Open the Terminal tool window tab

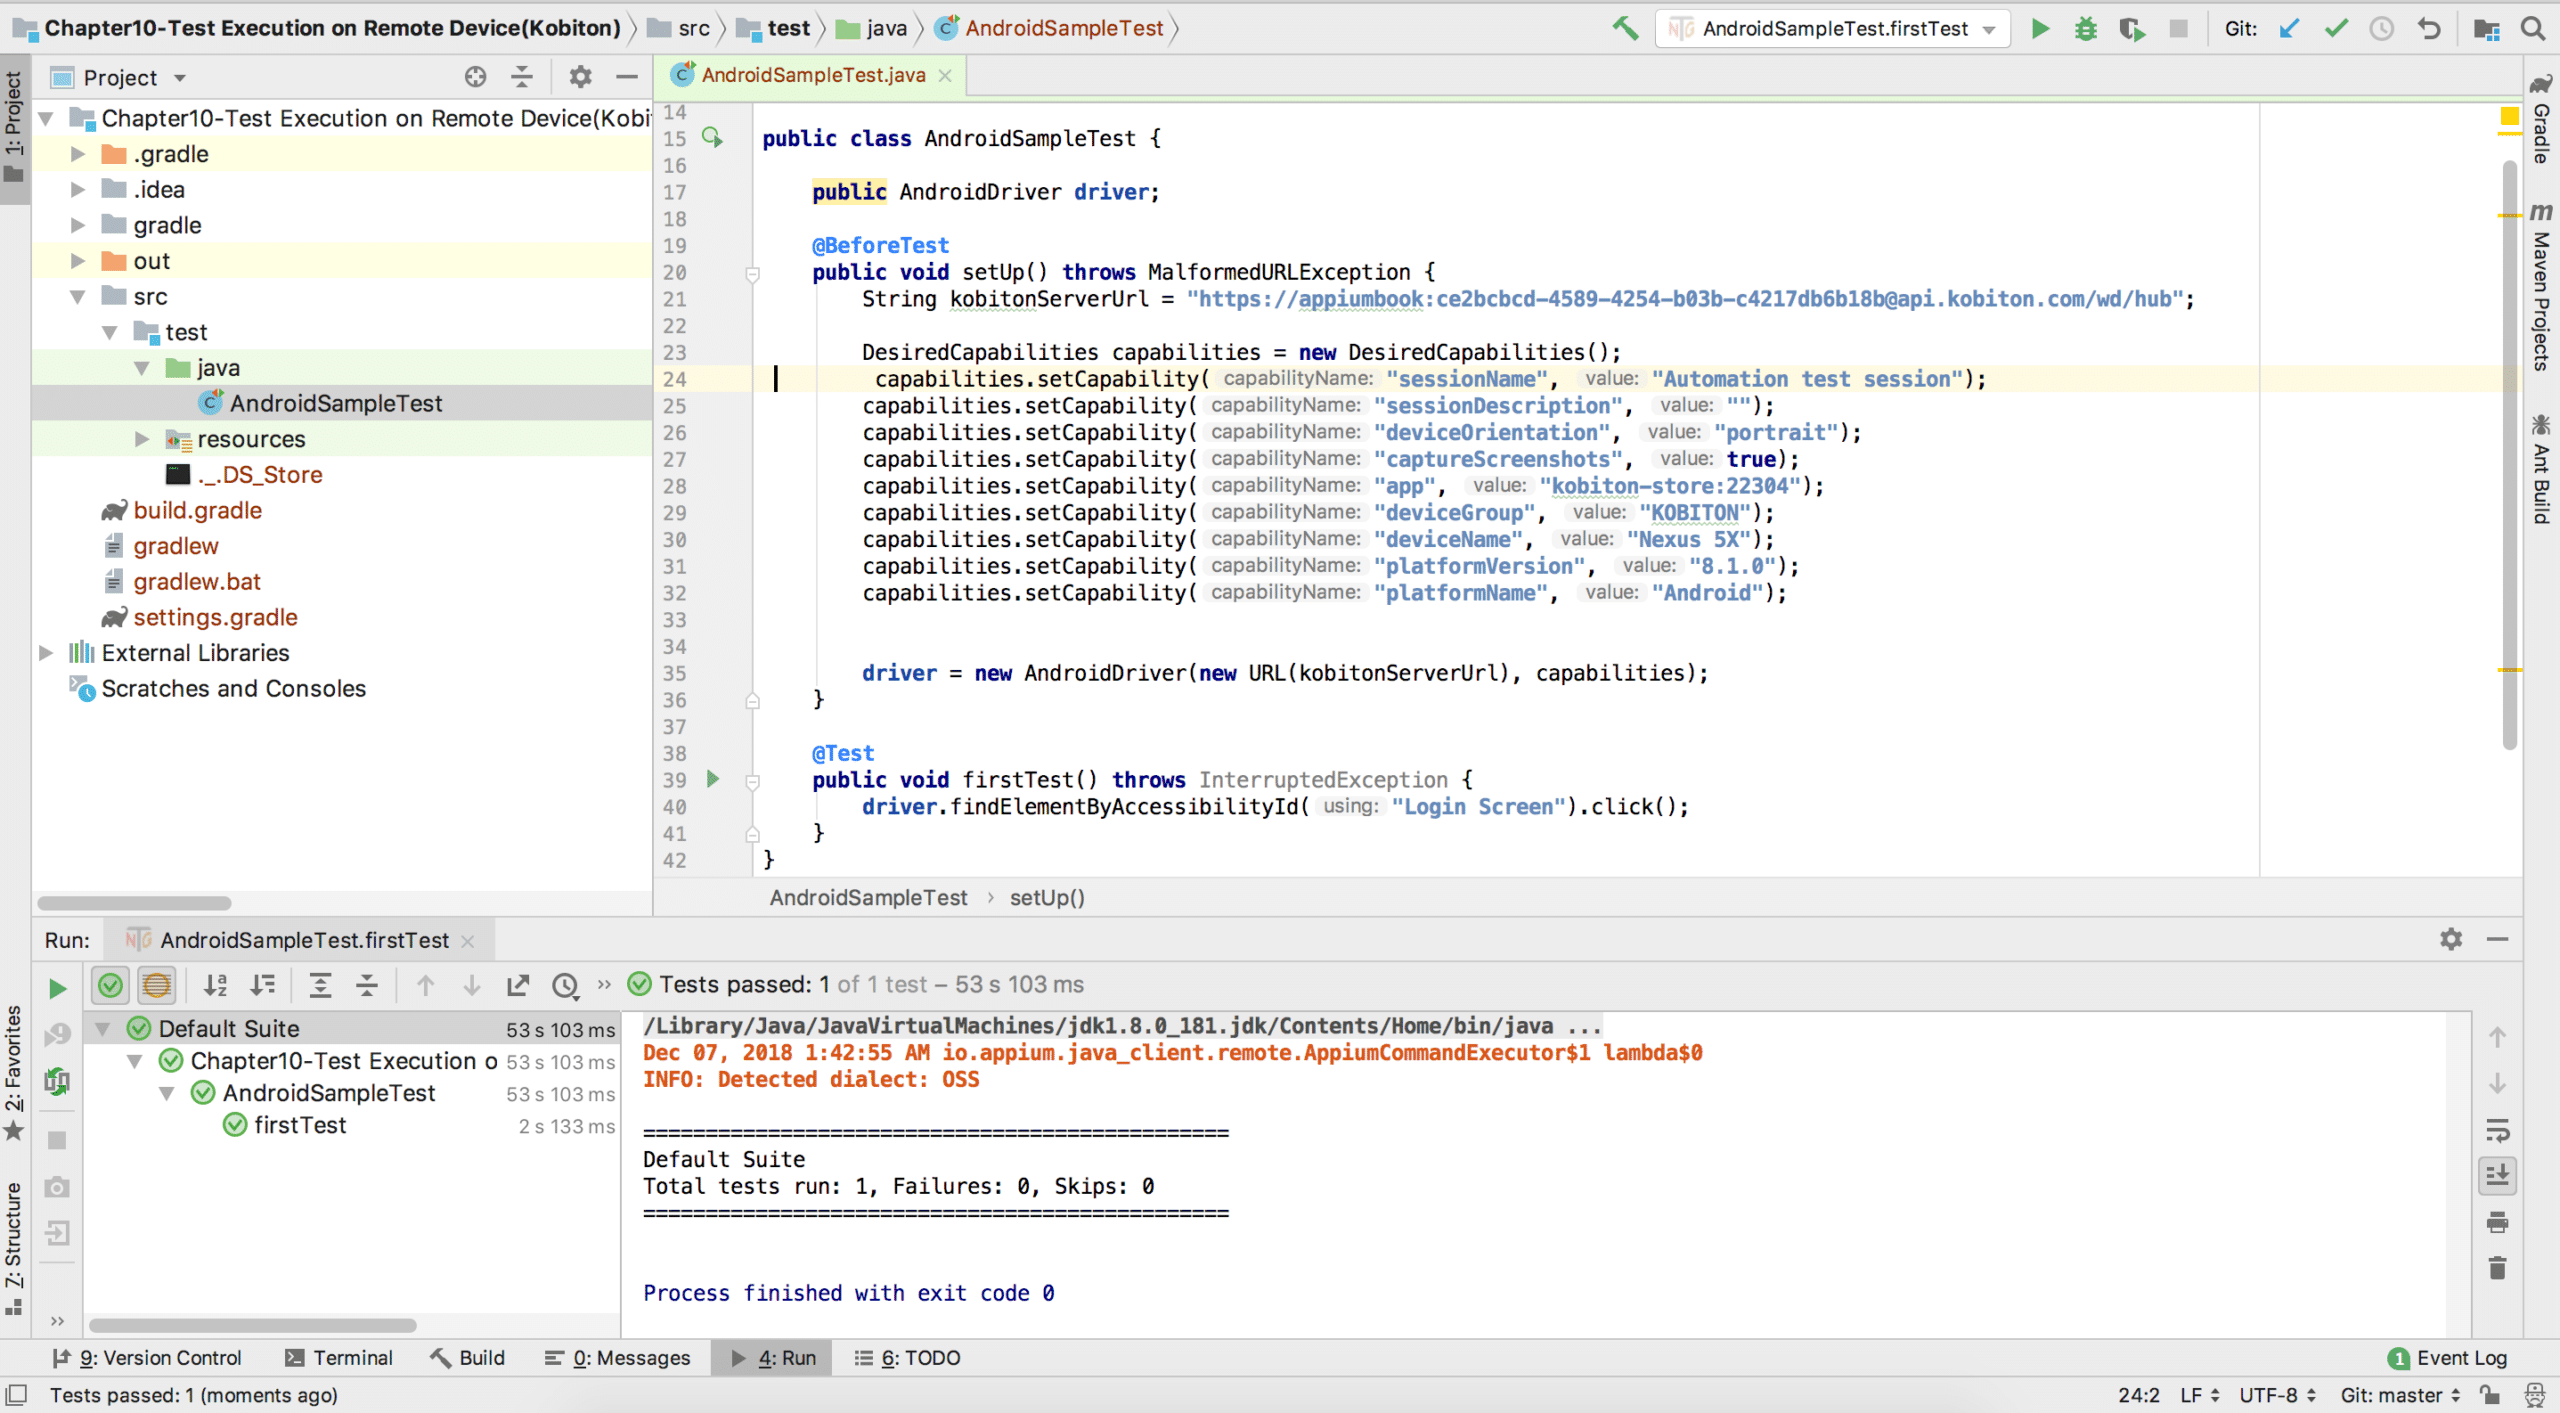[x=340, y=1357]
